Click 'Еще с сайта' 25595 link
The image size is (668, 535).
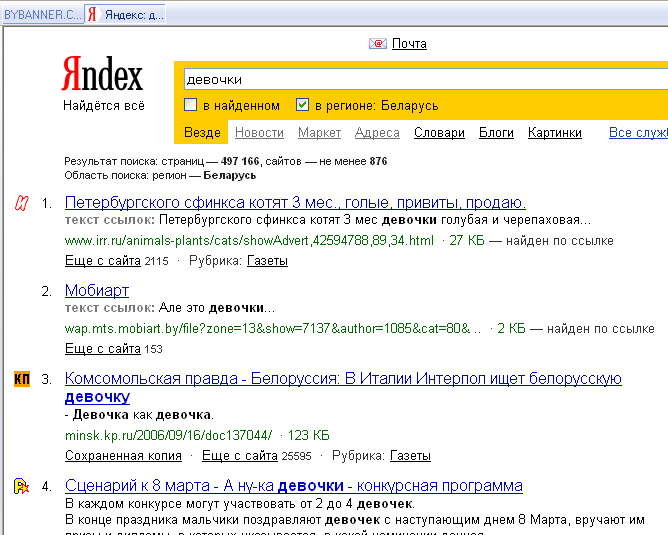[240, 456]
